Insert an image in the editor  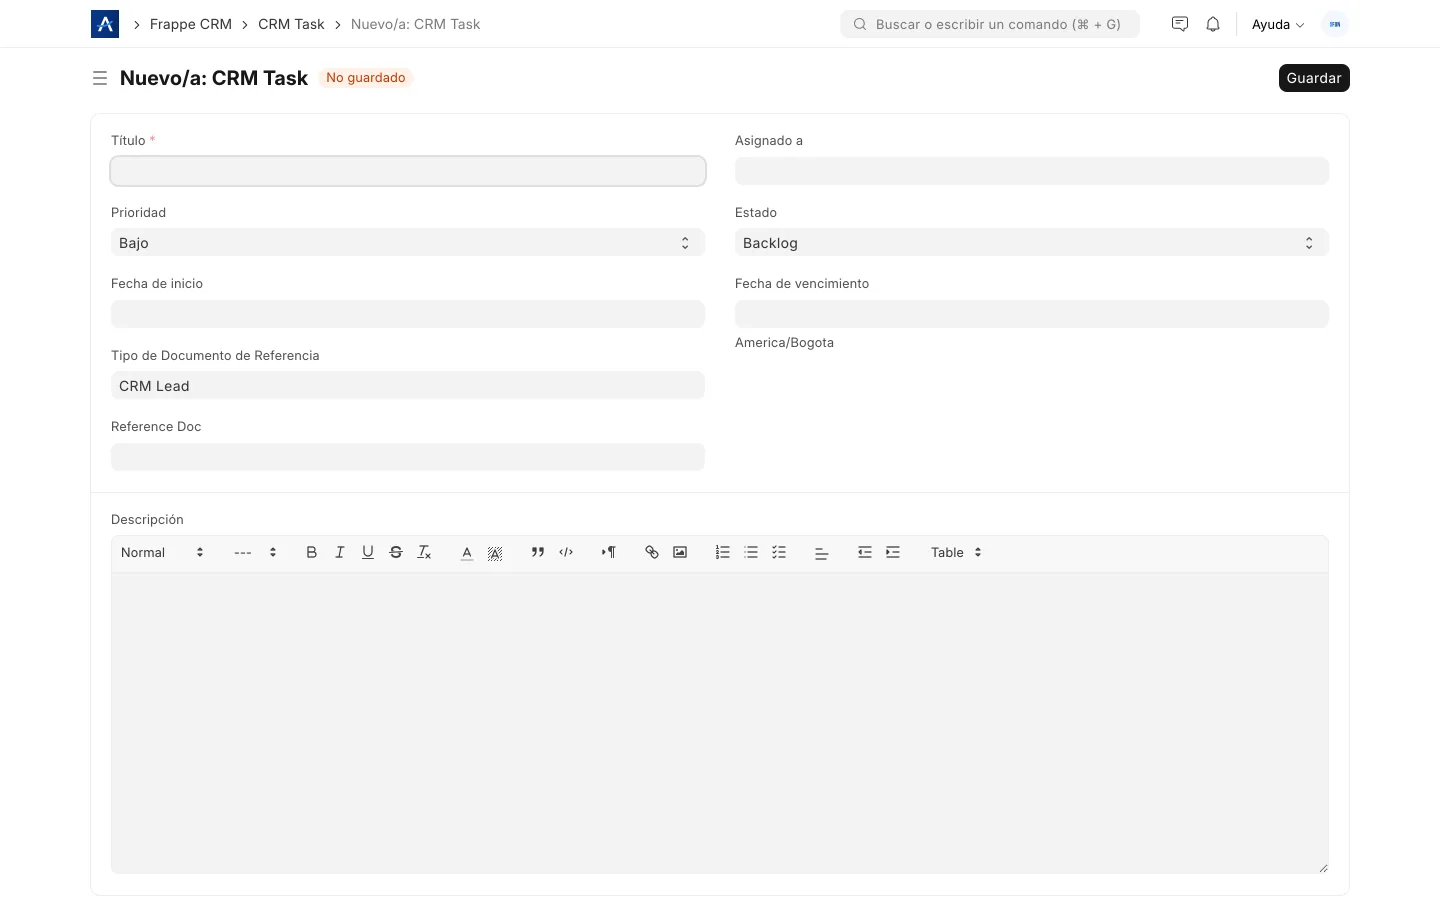coord(680,552)
